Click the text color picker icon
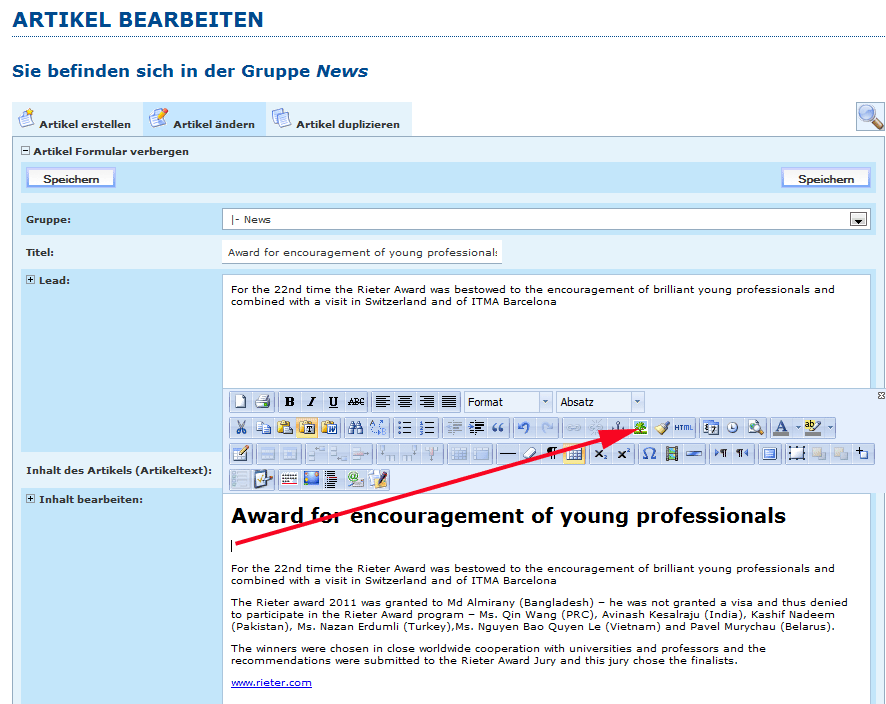This screenshot has height=704, width=886. coord(781,428)
